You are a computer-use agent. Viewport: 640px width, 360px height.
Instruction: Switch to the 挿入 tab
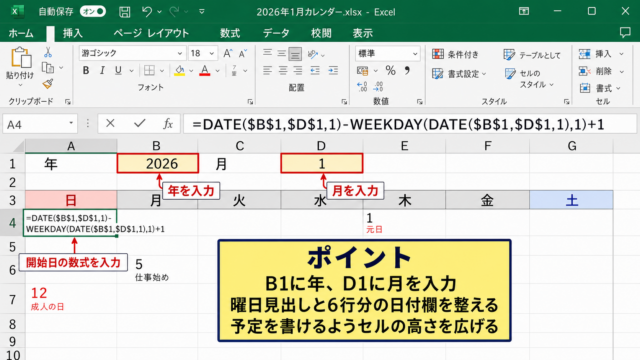coord(73,33)
